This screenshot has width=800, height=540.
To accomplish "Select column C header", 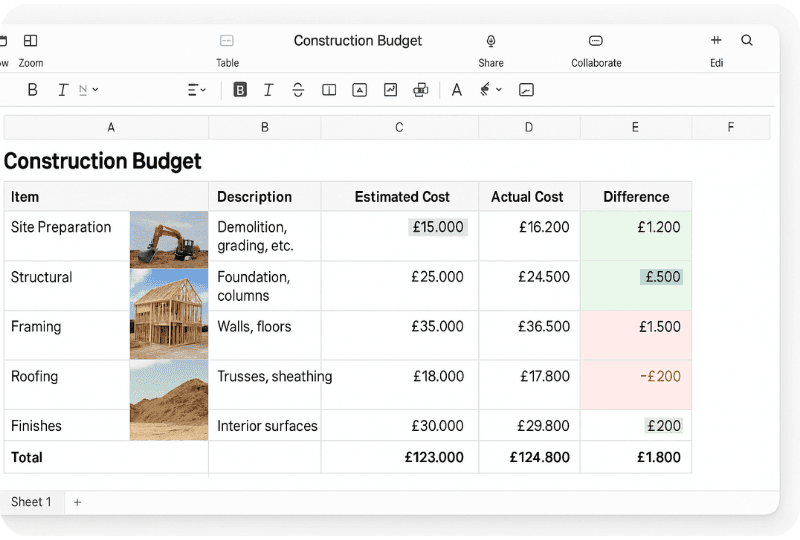I will tap(399, 127).
